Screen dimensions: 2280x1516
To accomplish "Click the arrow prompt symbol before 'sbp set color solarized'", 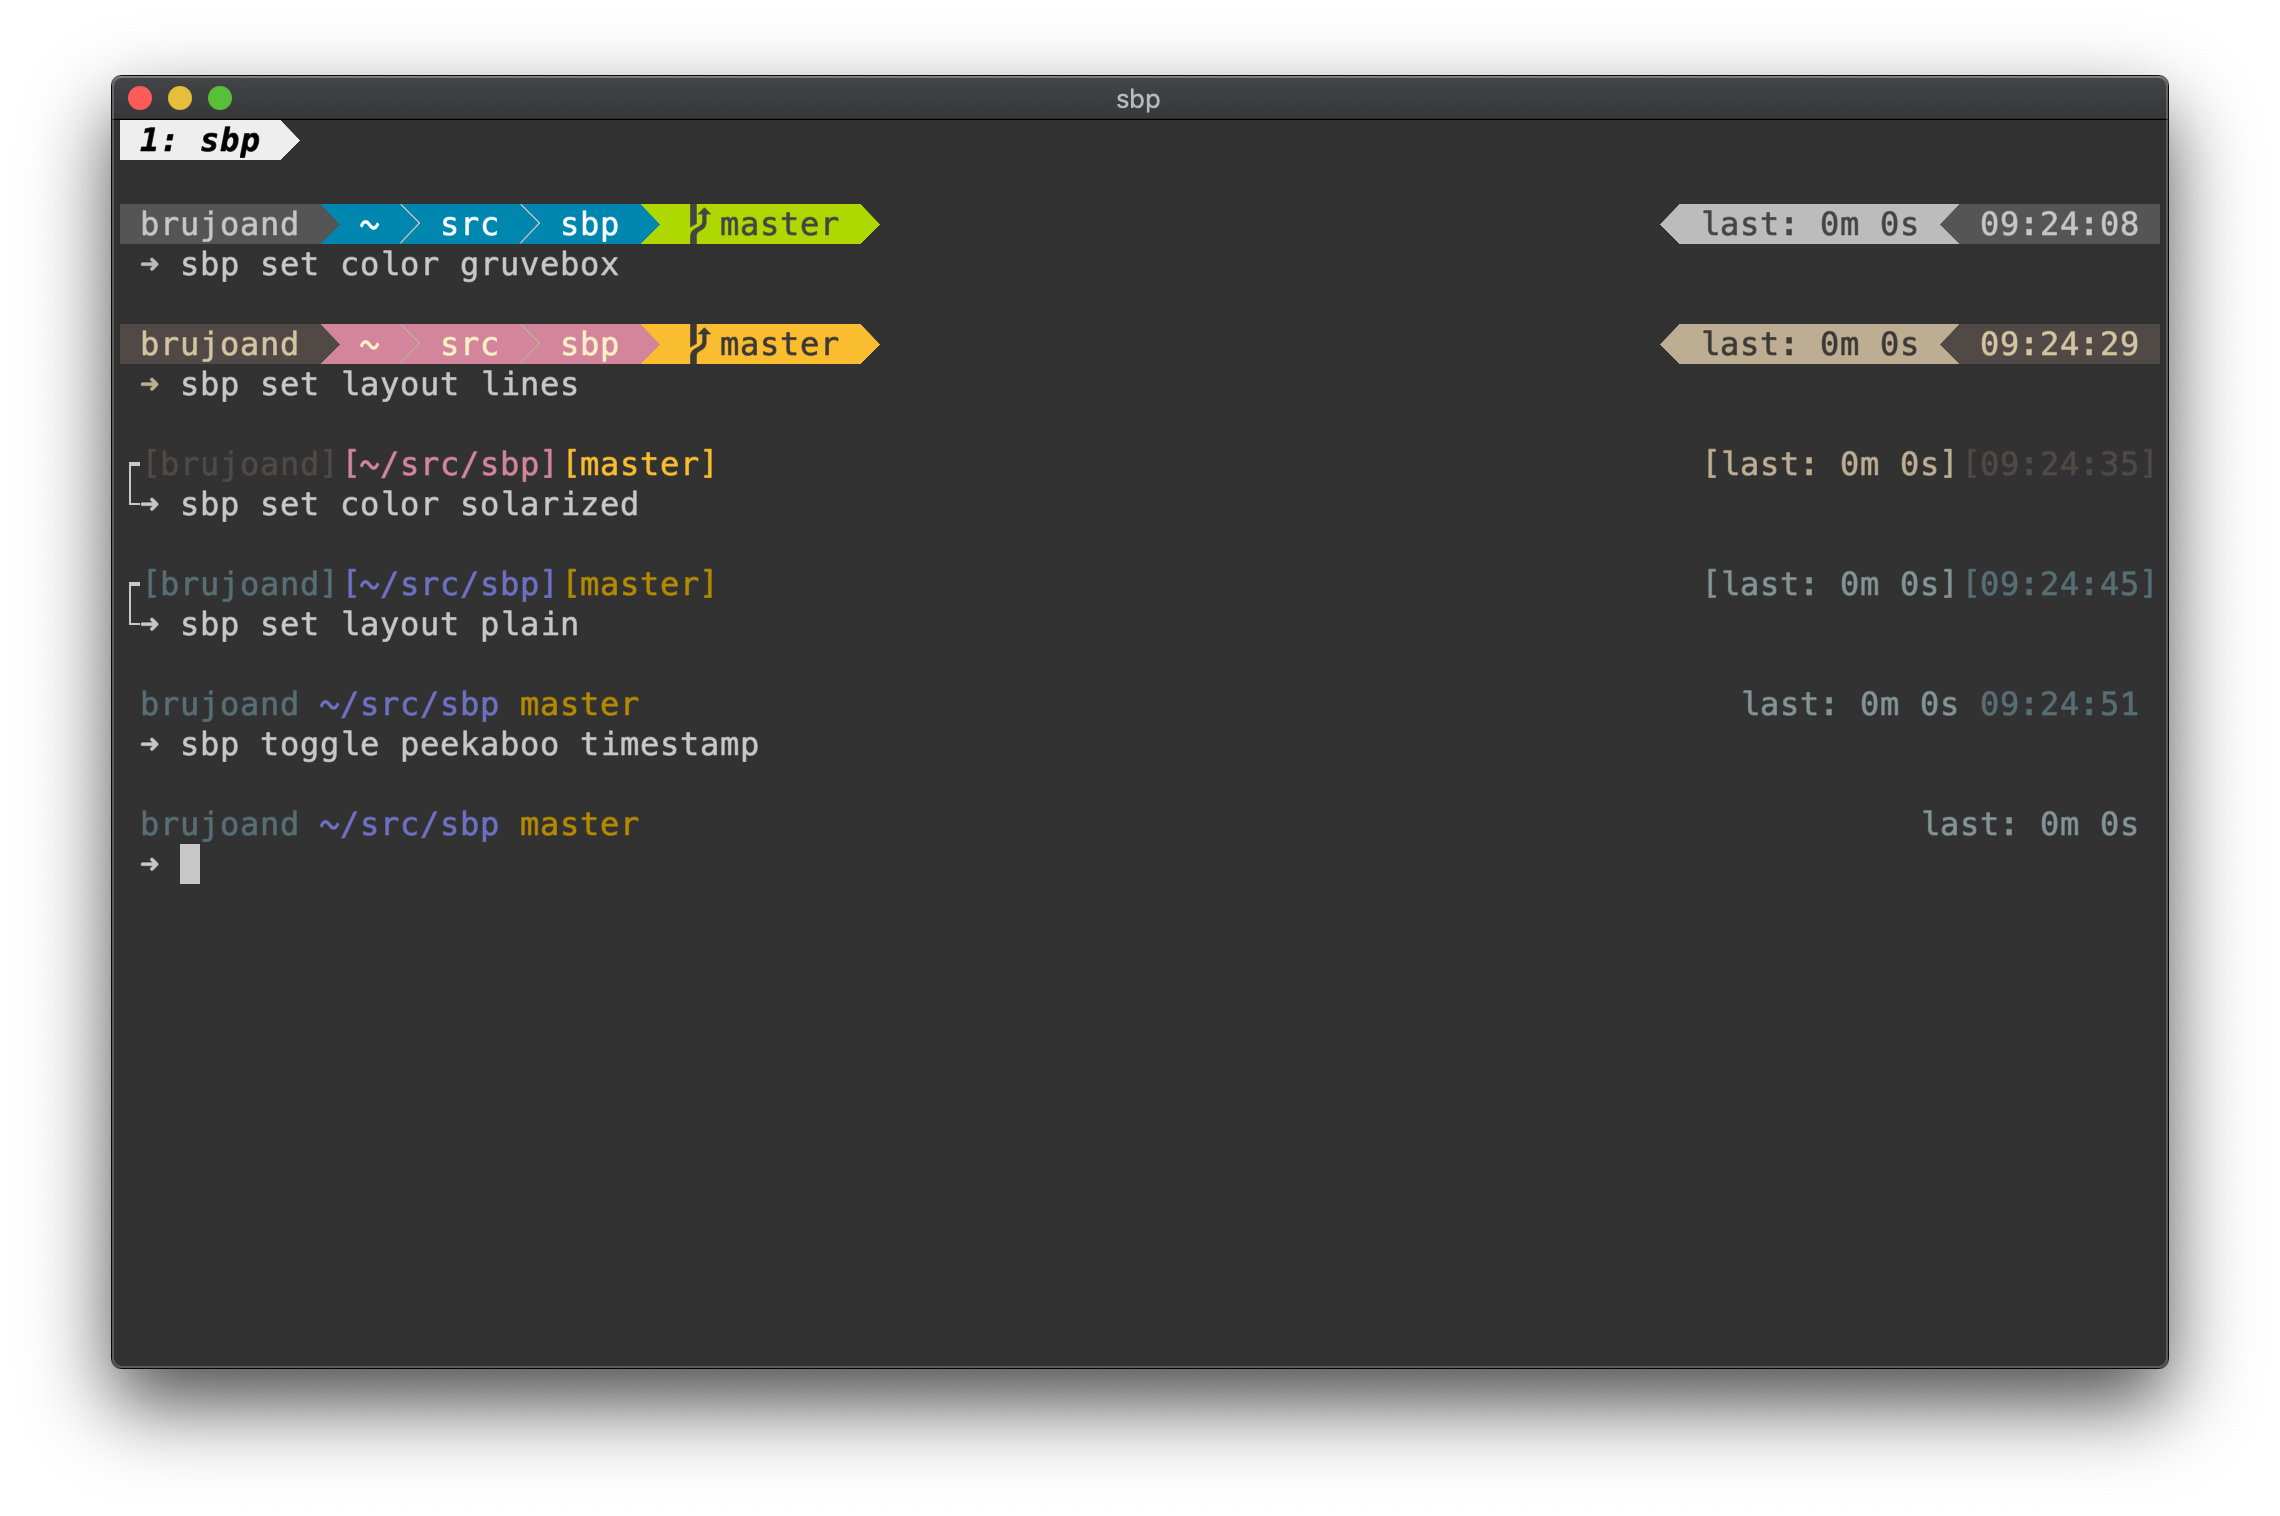I will (x=148, y=504).
